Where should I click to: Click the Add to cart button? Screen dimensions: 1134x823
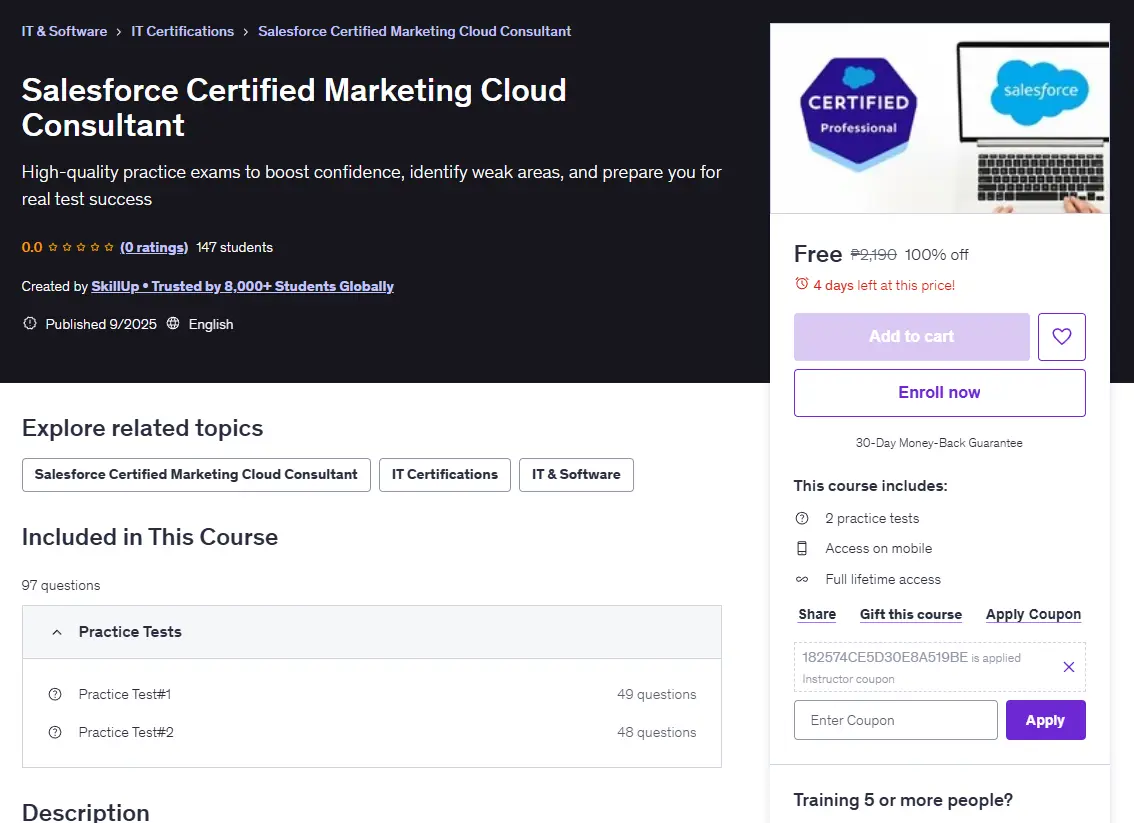(911, 336)
